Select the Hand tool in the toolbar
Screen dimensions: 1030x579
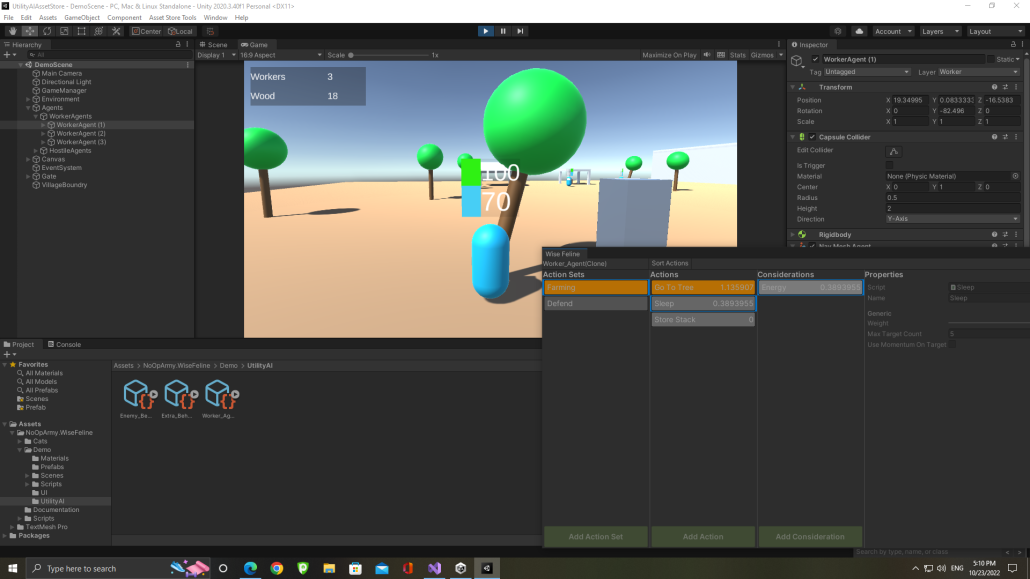[x=13, y=31]
